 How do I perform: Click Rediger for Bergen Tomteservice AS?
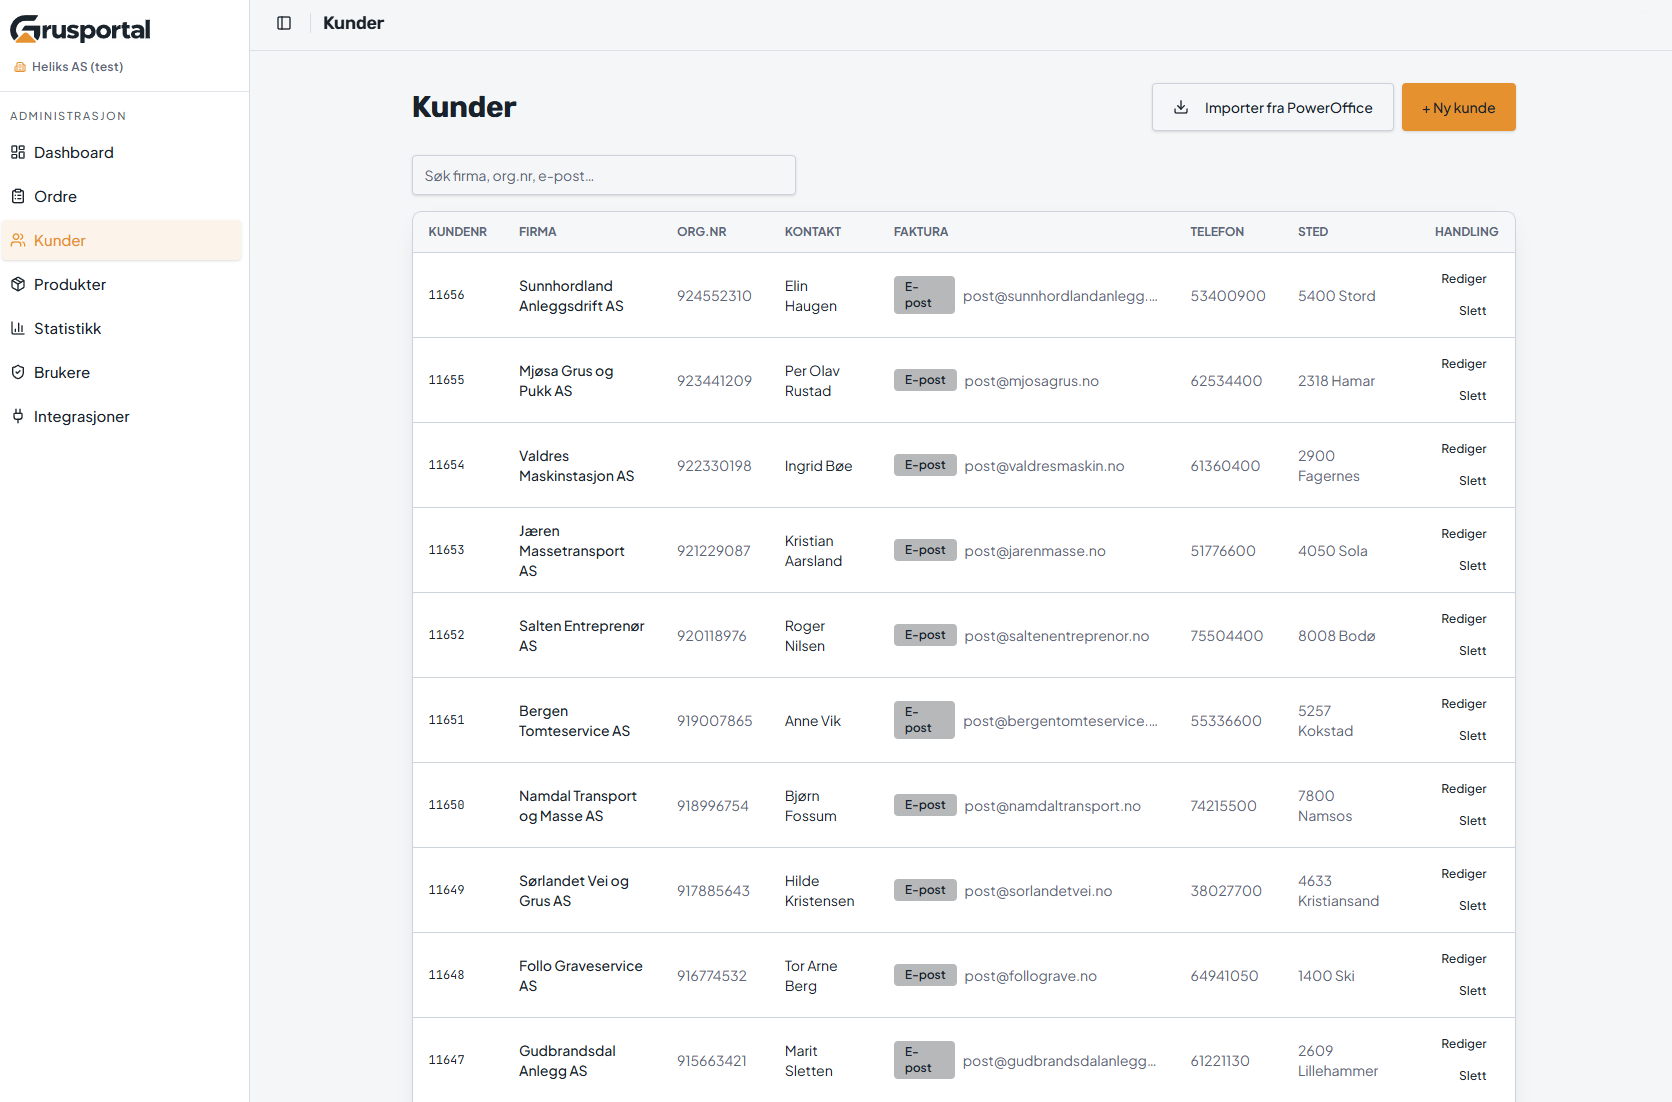pyautogui.click(x=1463, y=704)
